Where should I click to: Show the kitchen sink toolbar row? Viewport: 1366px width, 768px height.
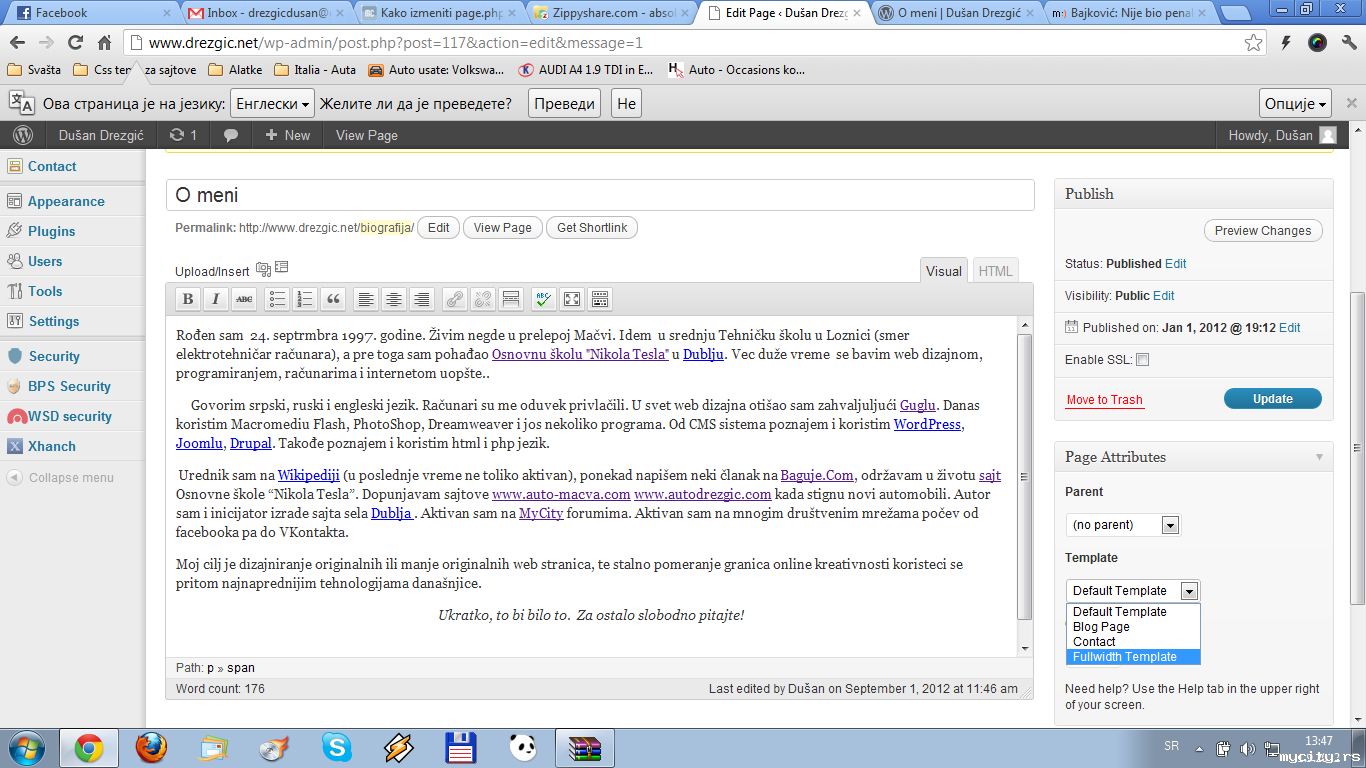point(600,299)
